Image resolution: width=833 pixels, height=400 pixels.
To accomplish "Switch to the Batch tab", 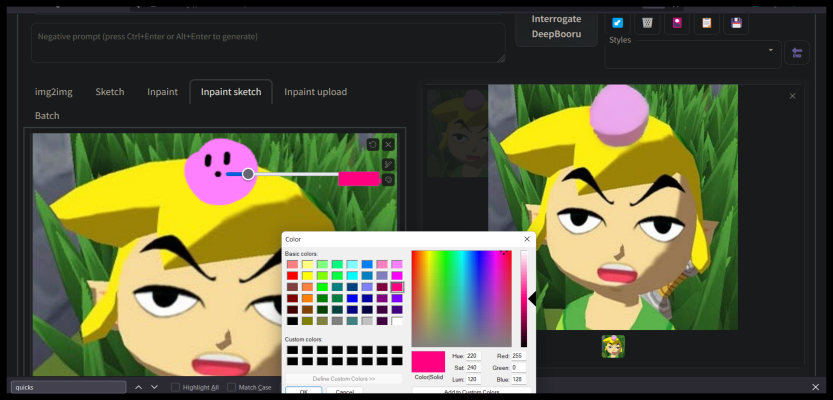I will pos(47,116).
